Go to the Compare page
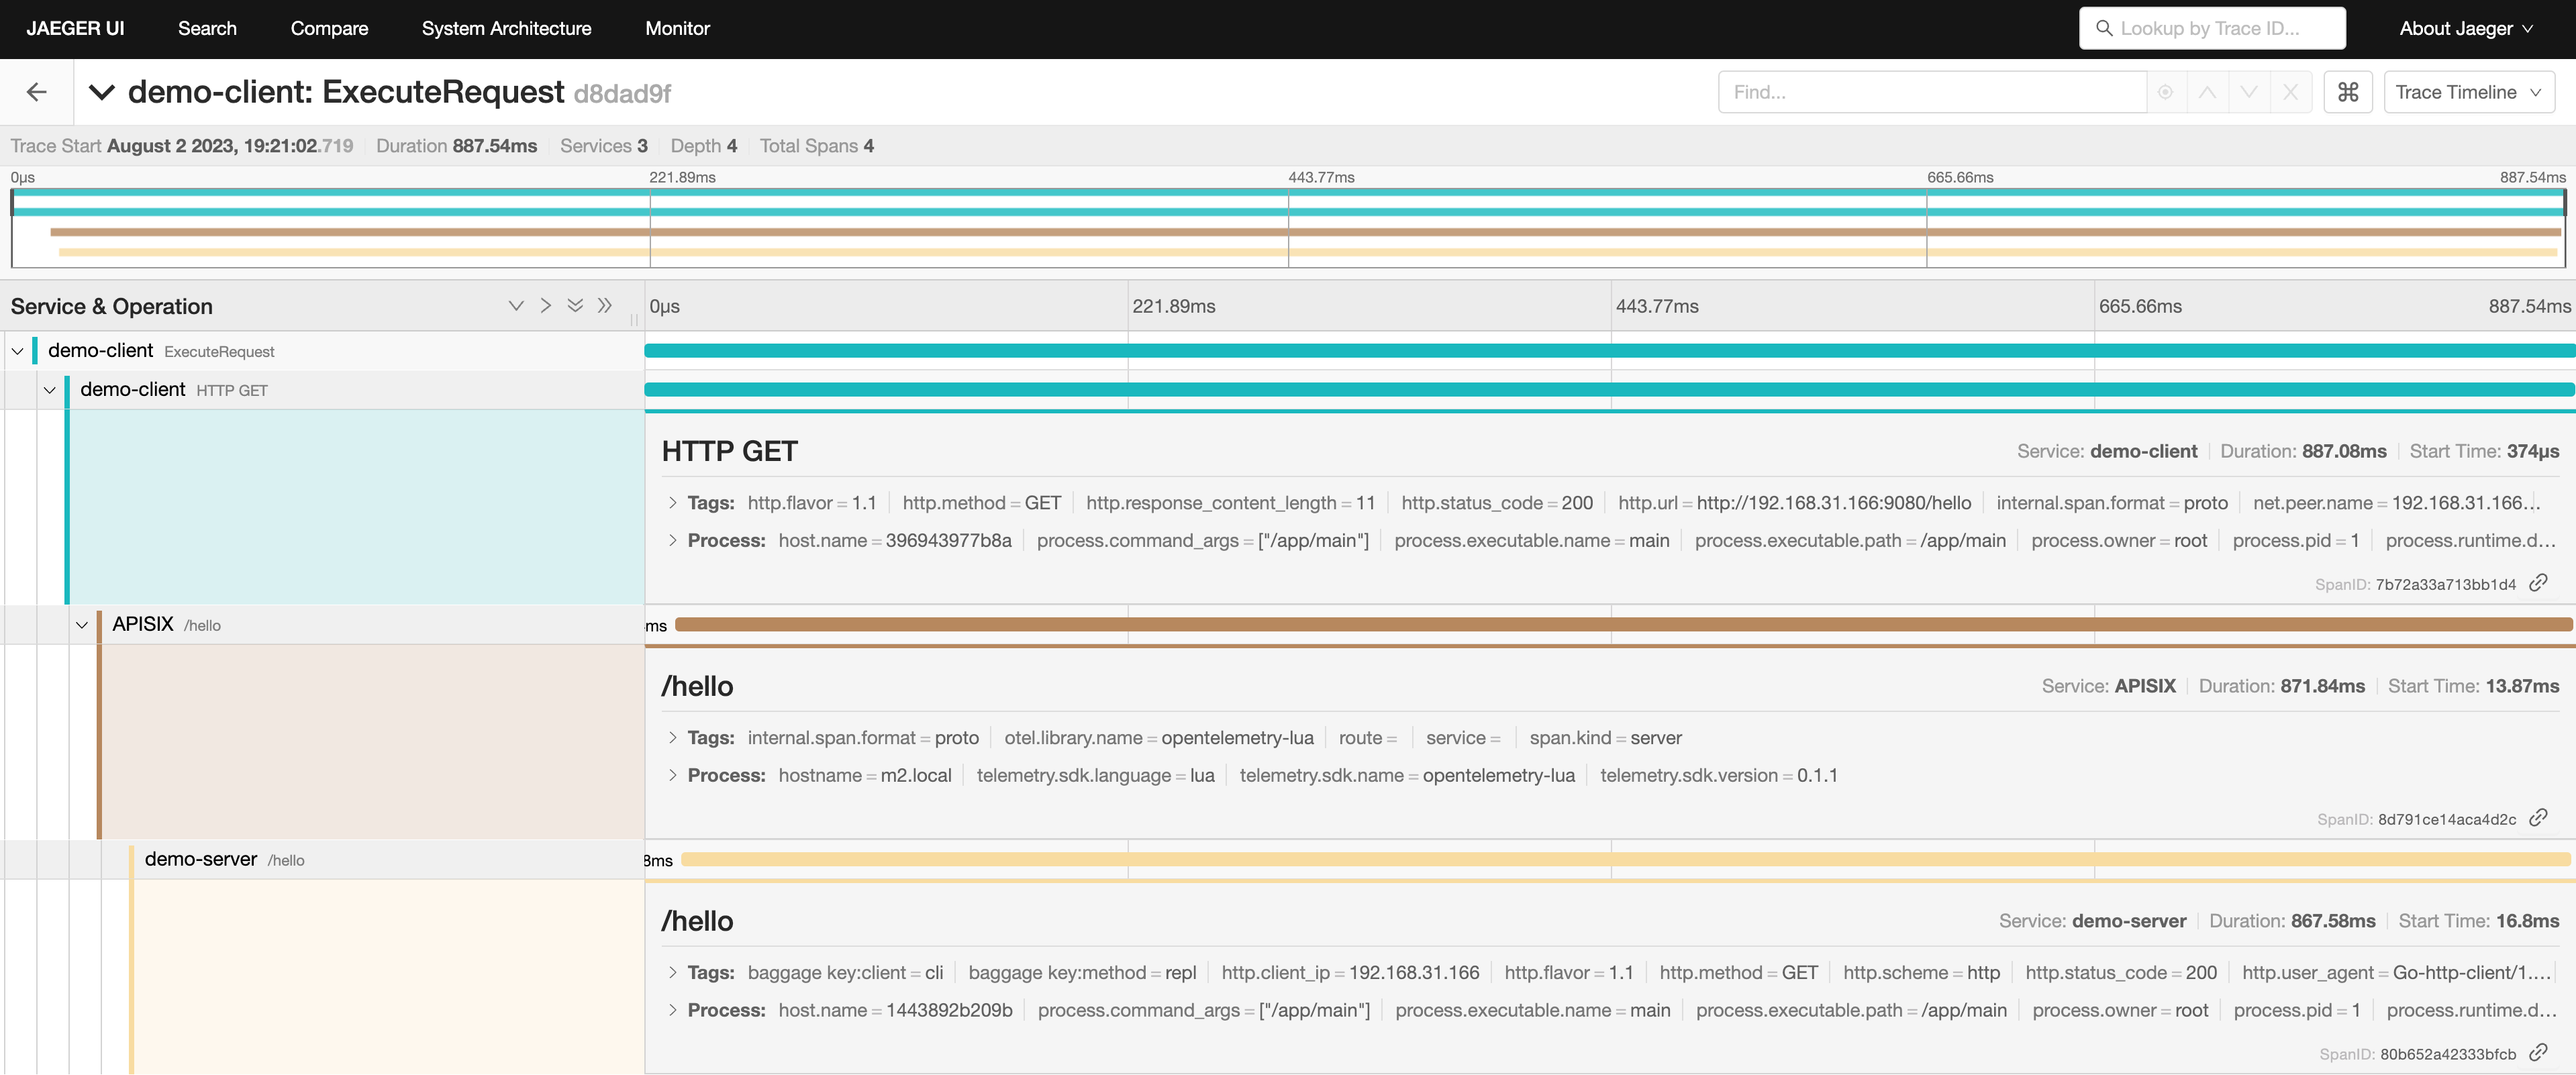Viewport: 2576px width, 1075px height. coord(329,28)
